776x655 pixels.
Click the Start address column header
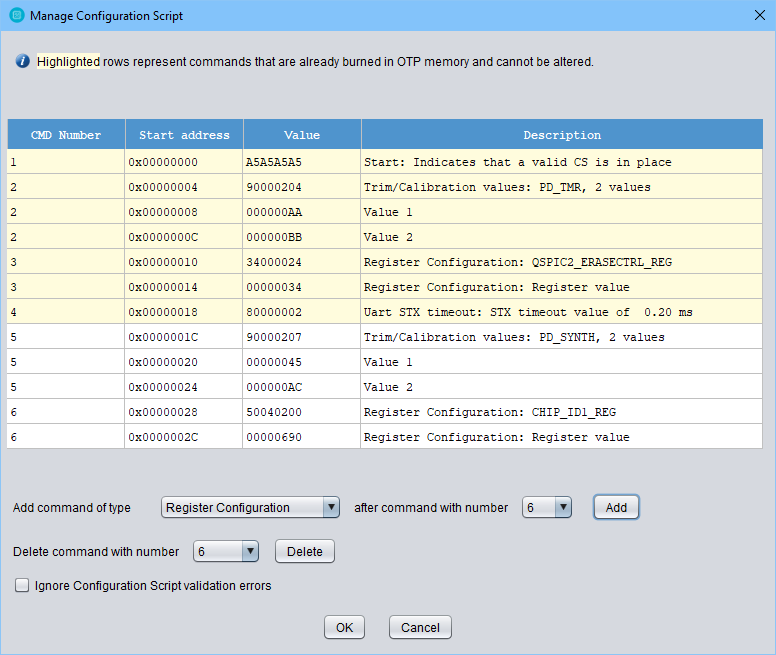184,135
